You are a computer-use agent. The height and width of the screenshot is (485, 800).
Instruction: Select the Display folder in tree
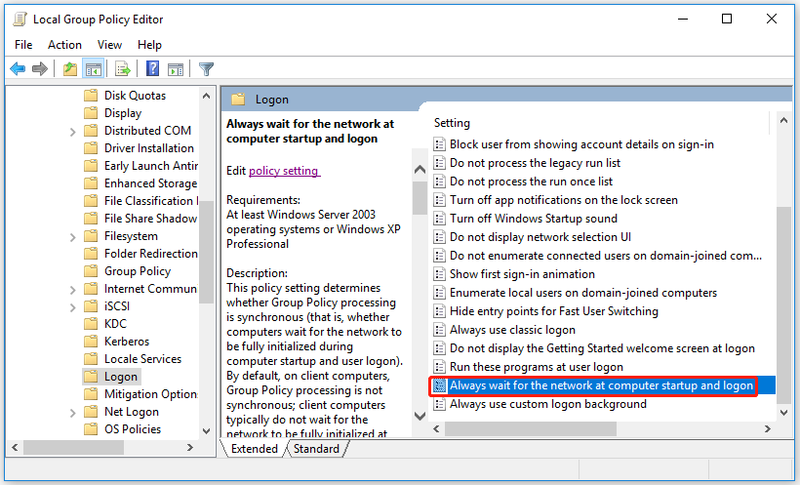[123, 113]
